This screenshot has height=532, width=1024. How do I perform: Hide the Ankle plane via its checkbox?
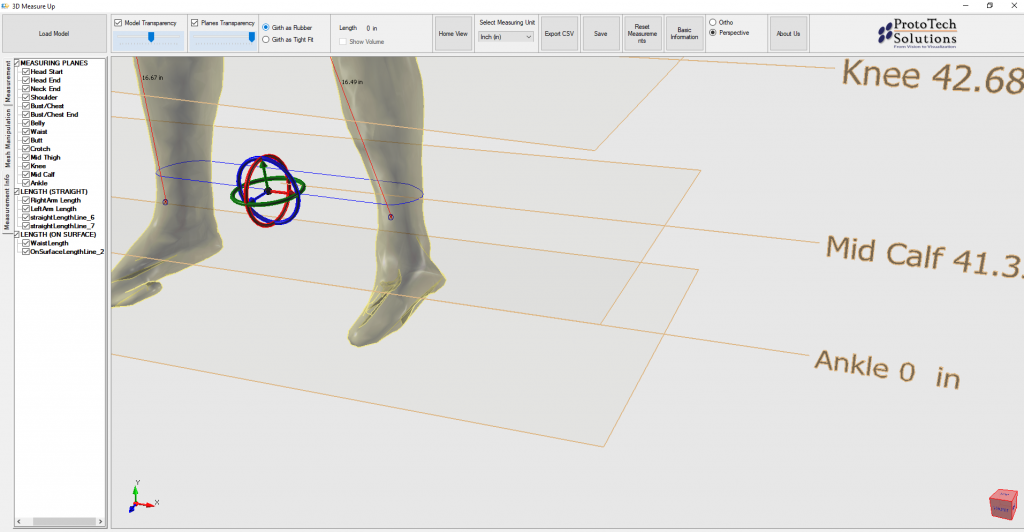(x=26, y=183)
